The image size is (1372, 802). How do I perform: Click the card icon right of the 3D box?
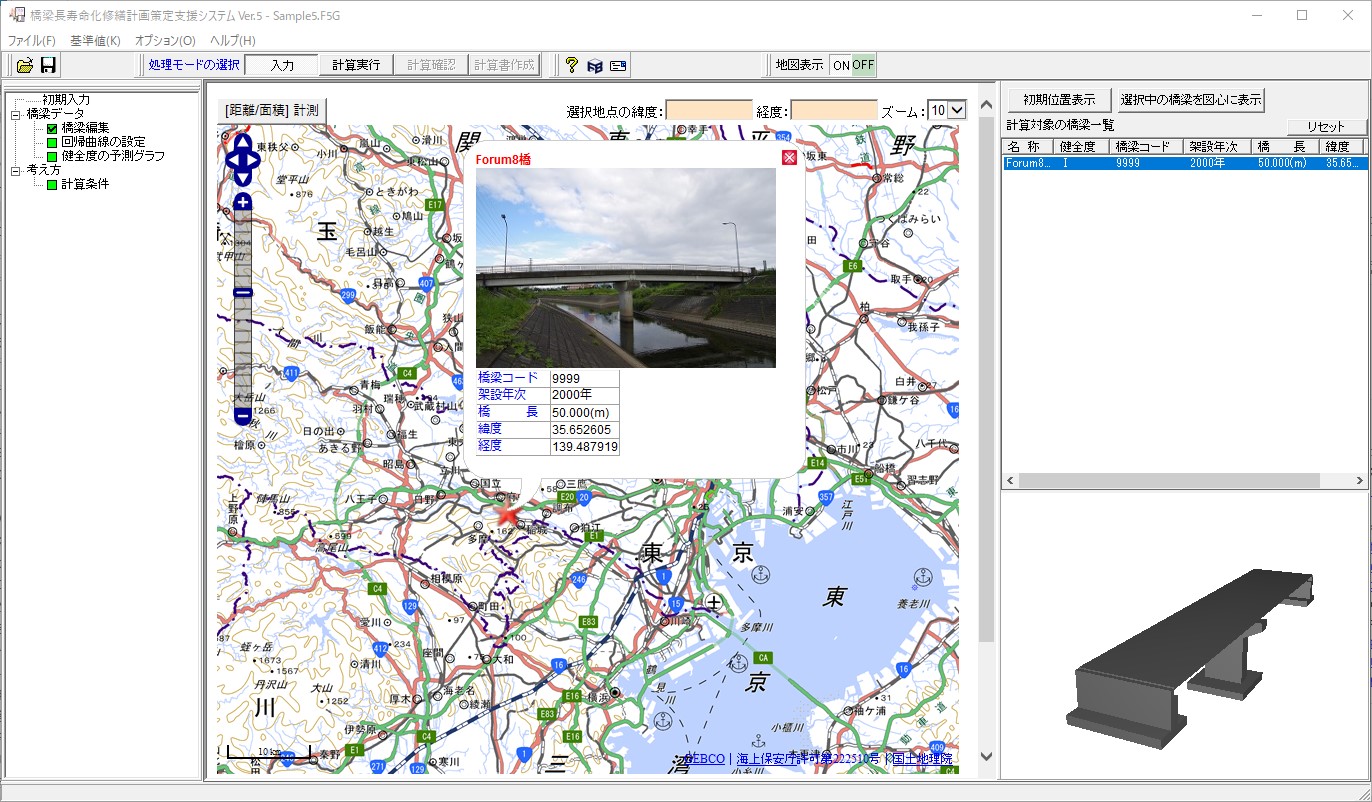click(x=618, y=66)
